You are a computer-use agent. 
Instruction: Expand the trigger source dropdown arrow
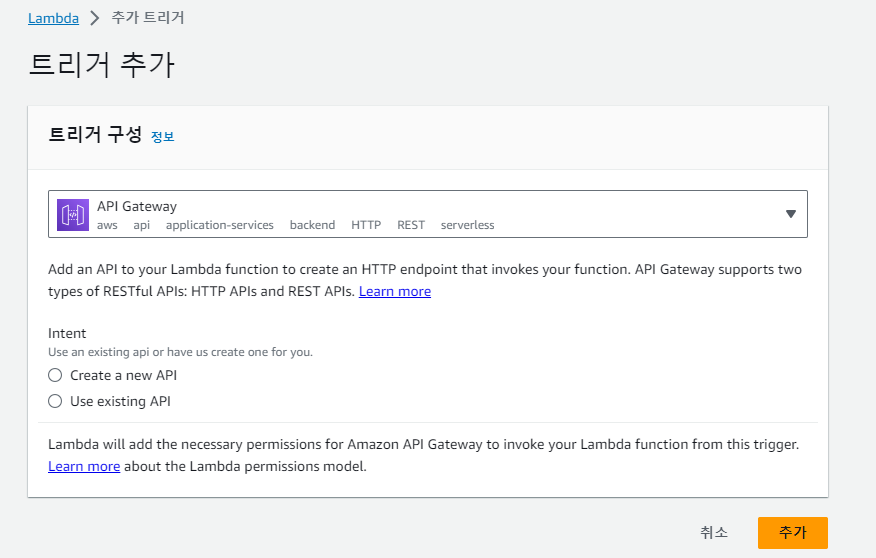(x=790, y=214)
